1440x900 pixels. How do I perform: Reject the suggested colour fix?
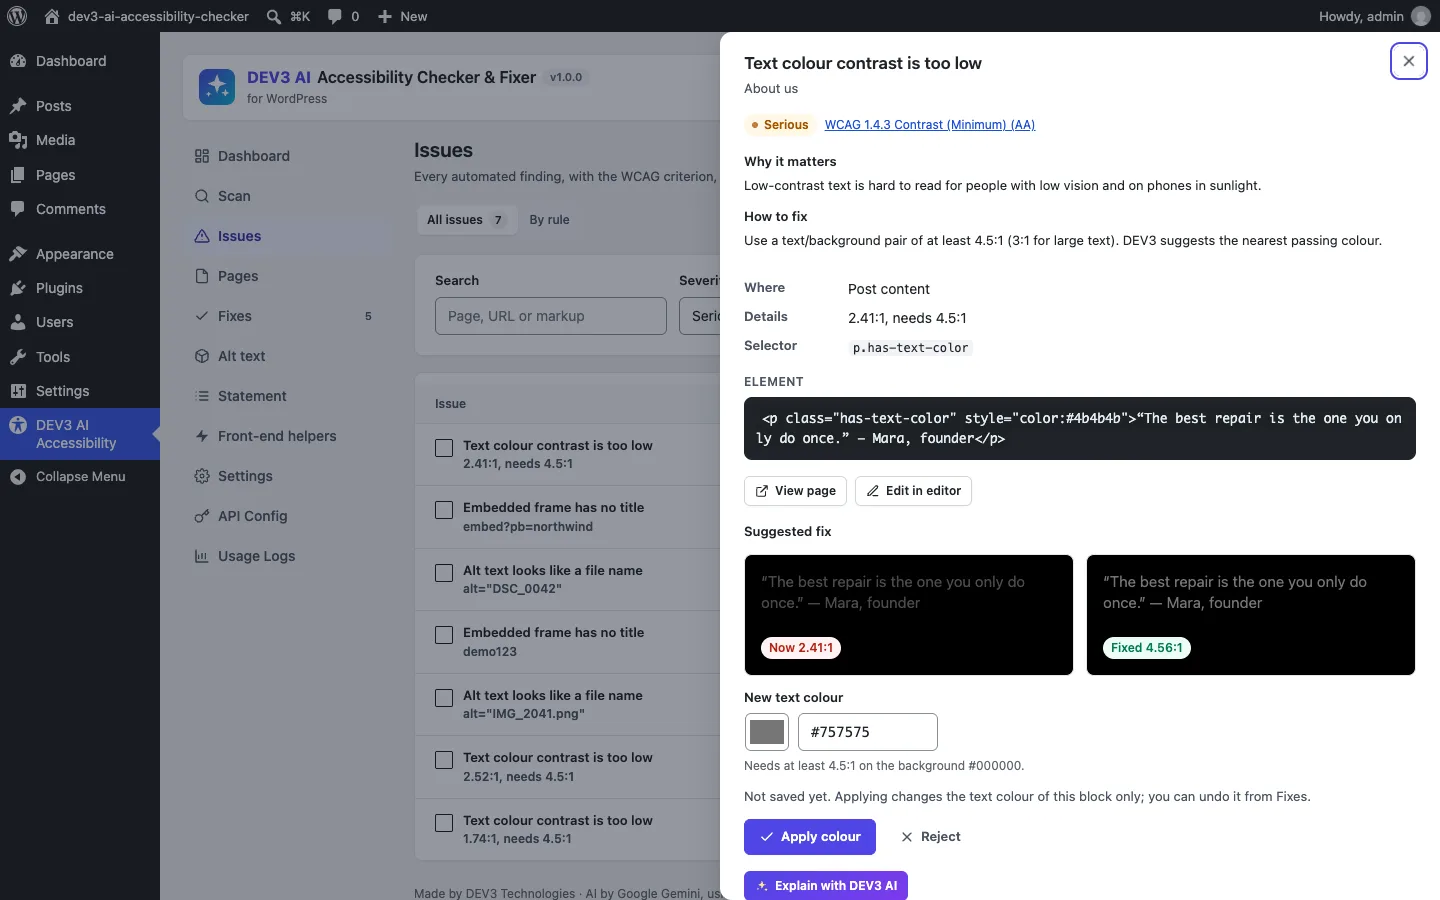pos(930,837)
